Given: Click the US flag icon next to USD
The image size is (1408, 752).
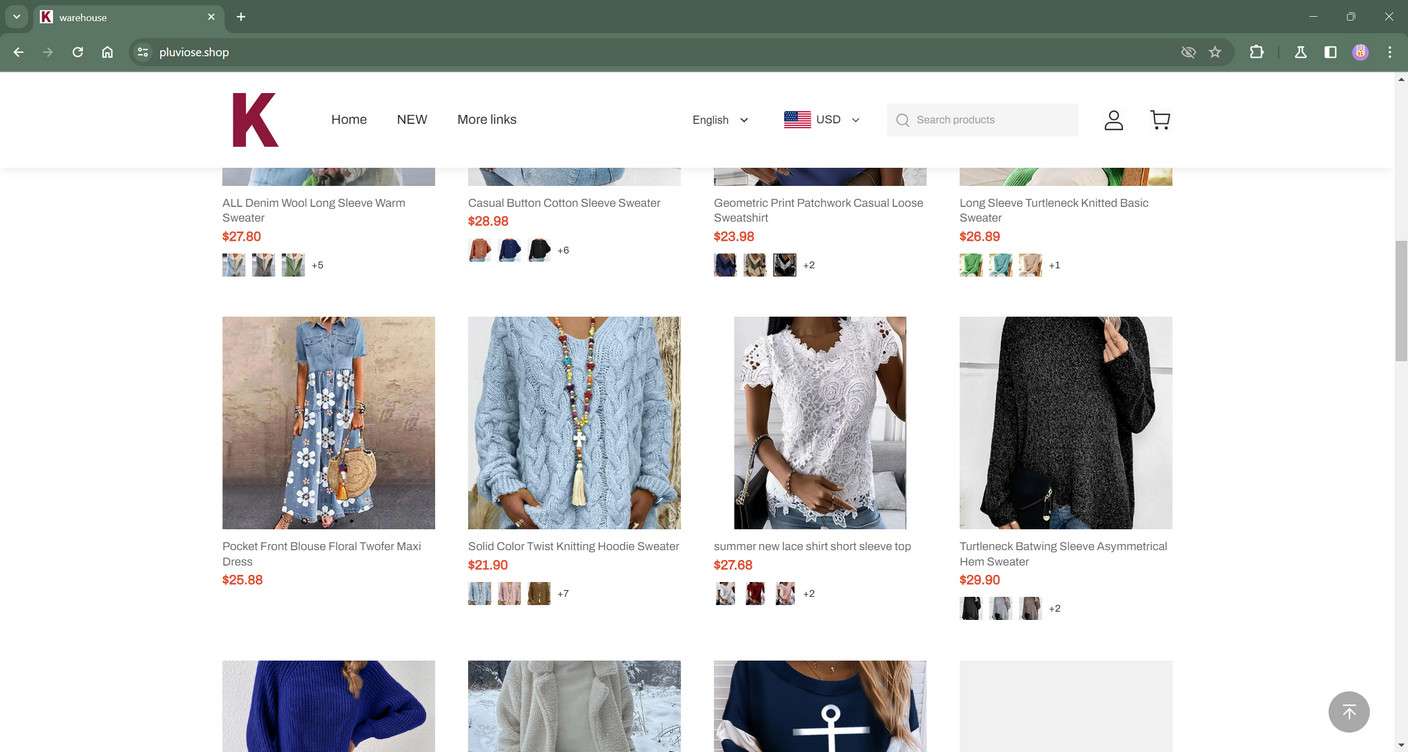Looking at the screenshot, I should click(797, 119).
